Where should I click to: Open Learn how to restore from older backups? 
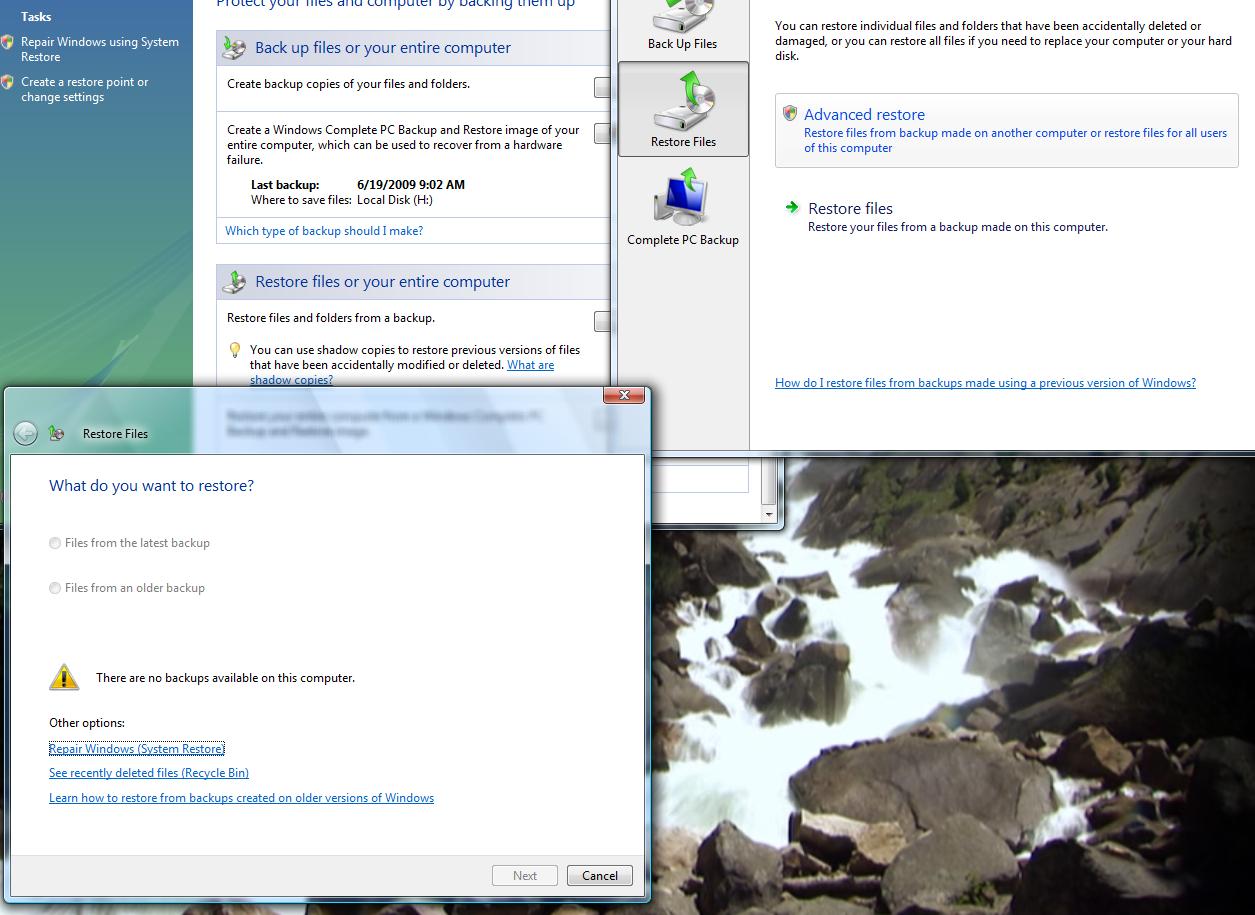point(241,798)
